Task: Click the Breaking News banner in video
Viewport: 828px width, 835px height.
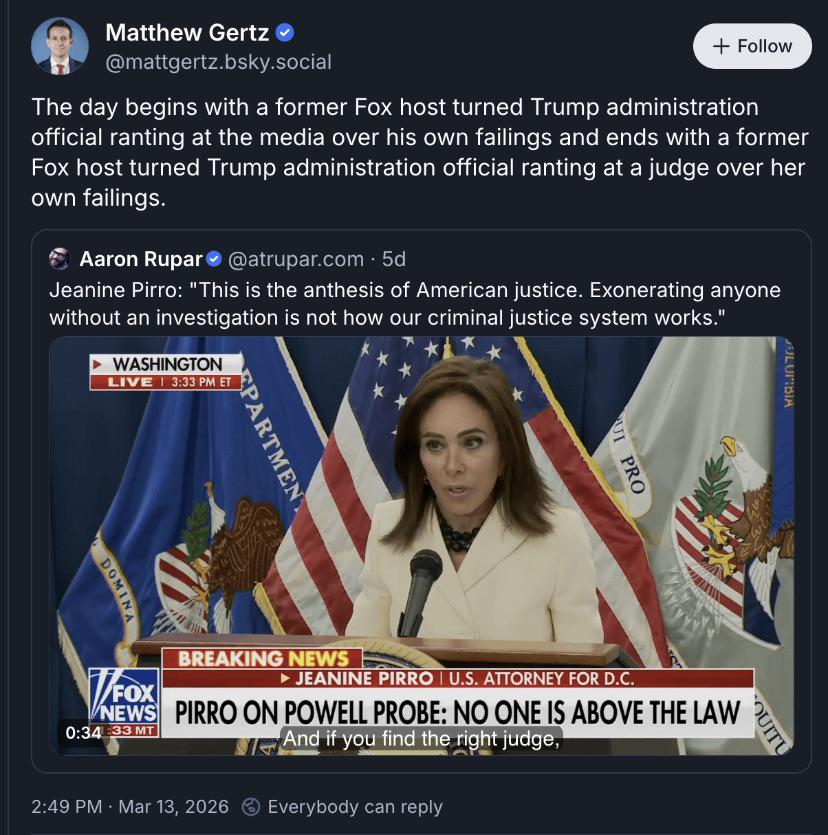Action: [263, 658]
